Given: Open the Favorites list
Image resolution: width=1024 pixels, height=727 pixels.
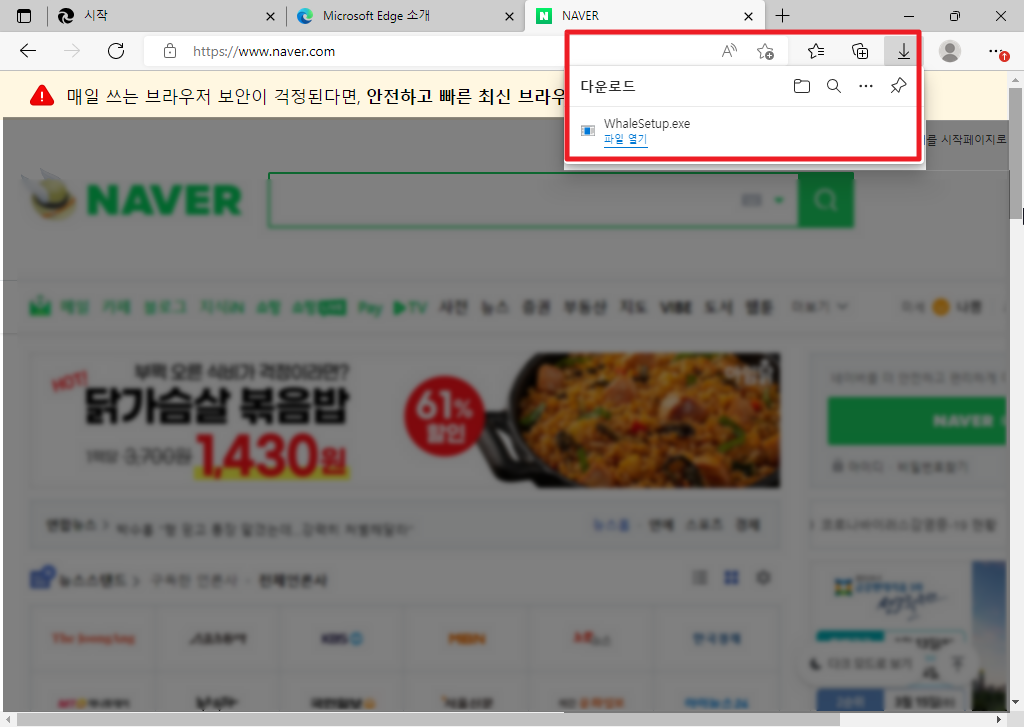Looking at the screenshot, I should [816, 51].
